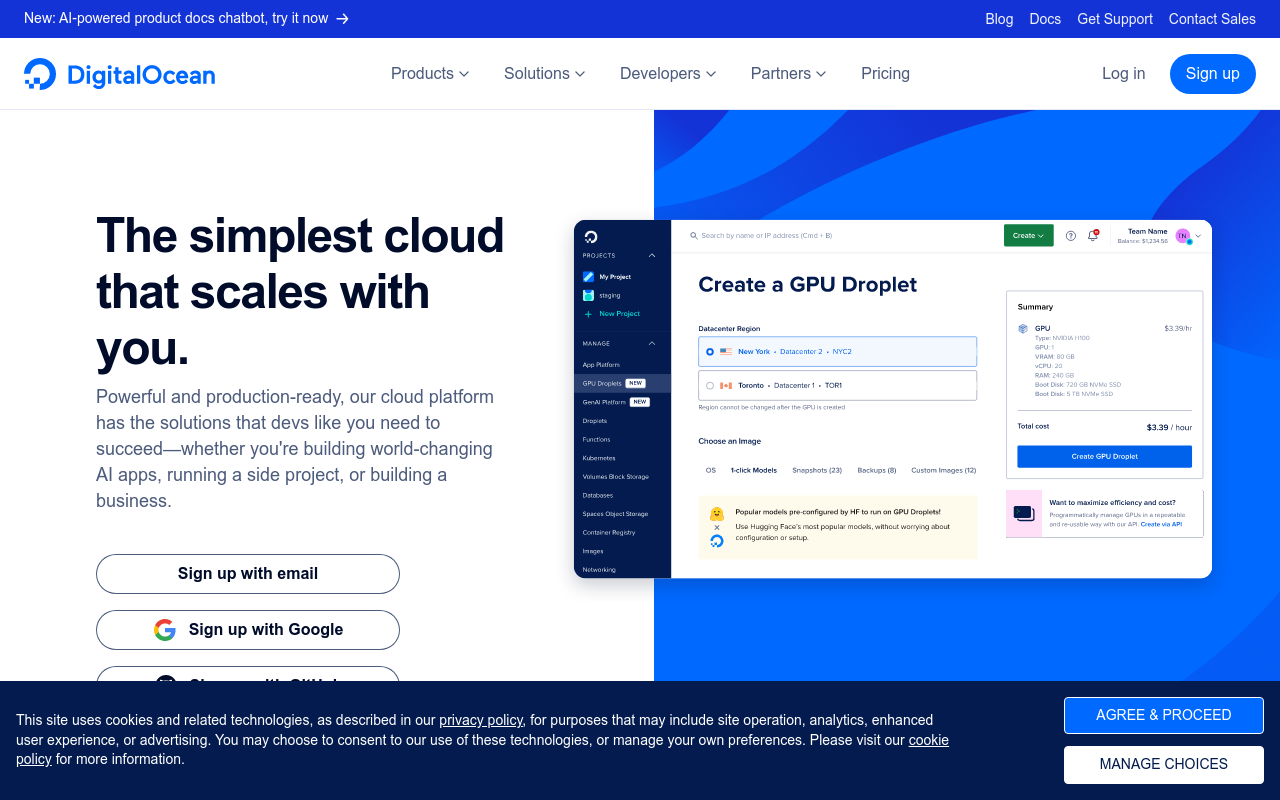Click the Google icon on sign-up button

(165, 630)
